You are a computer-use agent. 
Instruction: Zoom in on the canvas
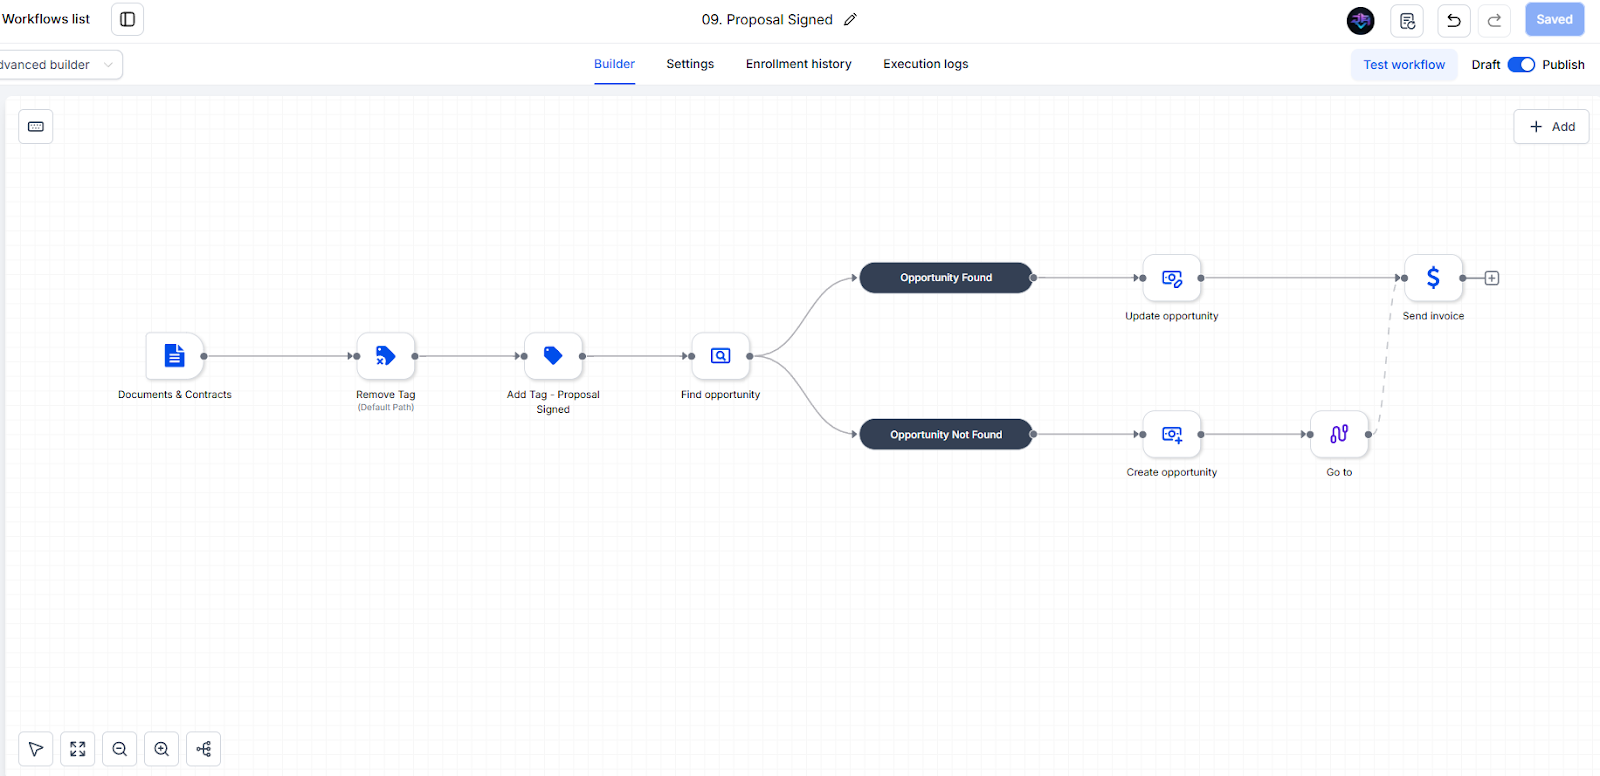click(x=162, y=749)
